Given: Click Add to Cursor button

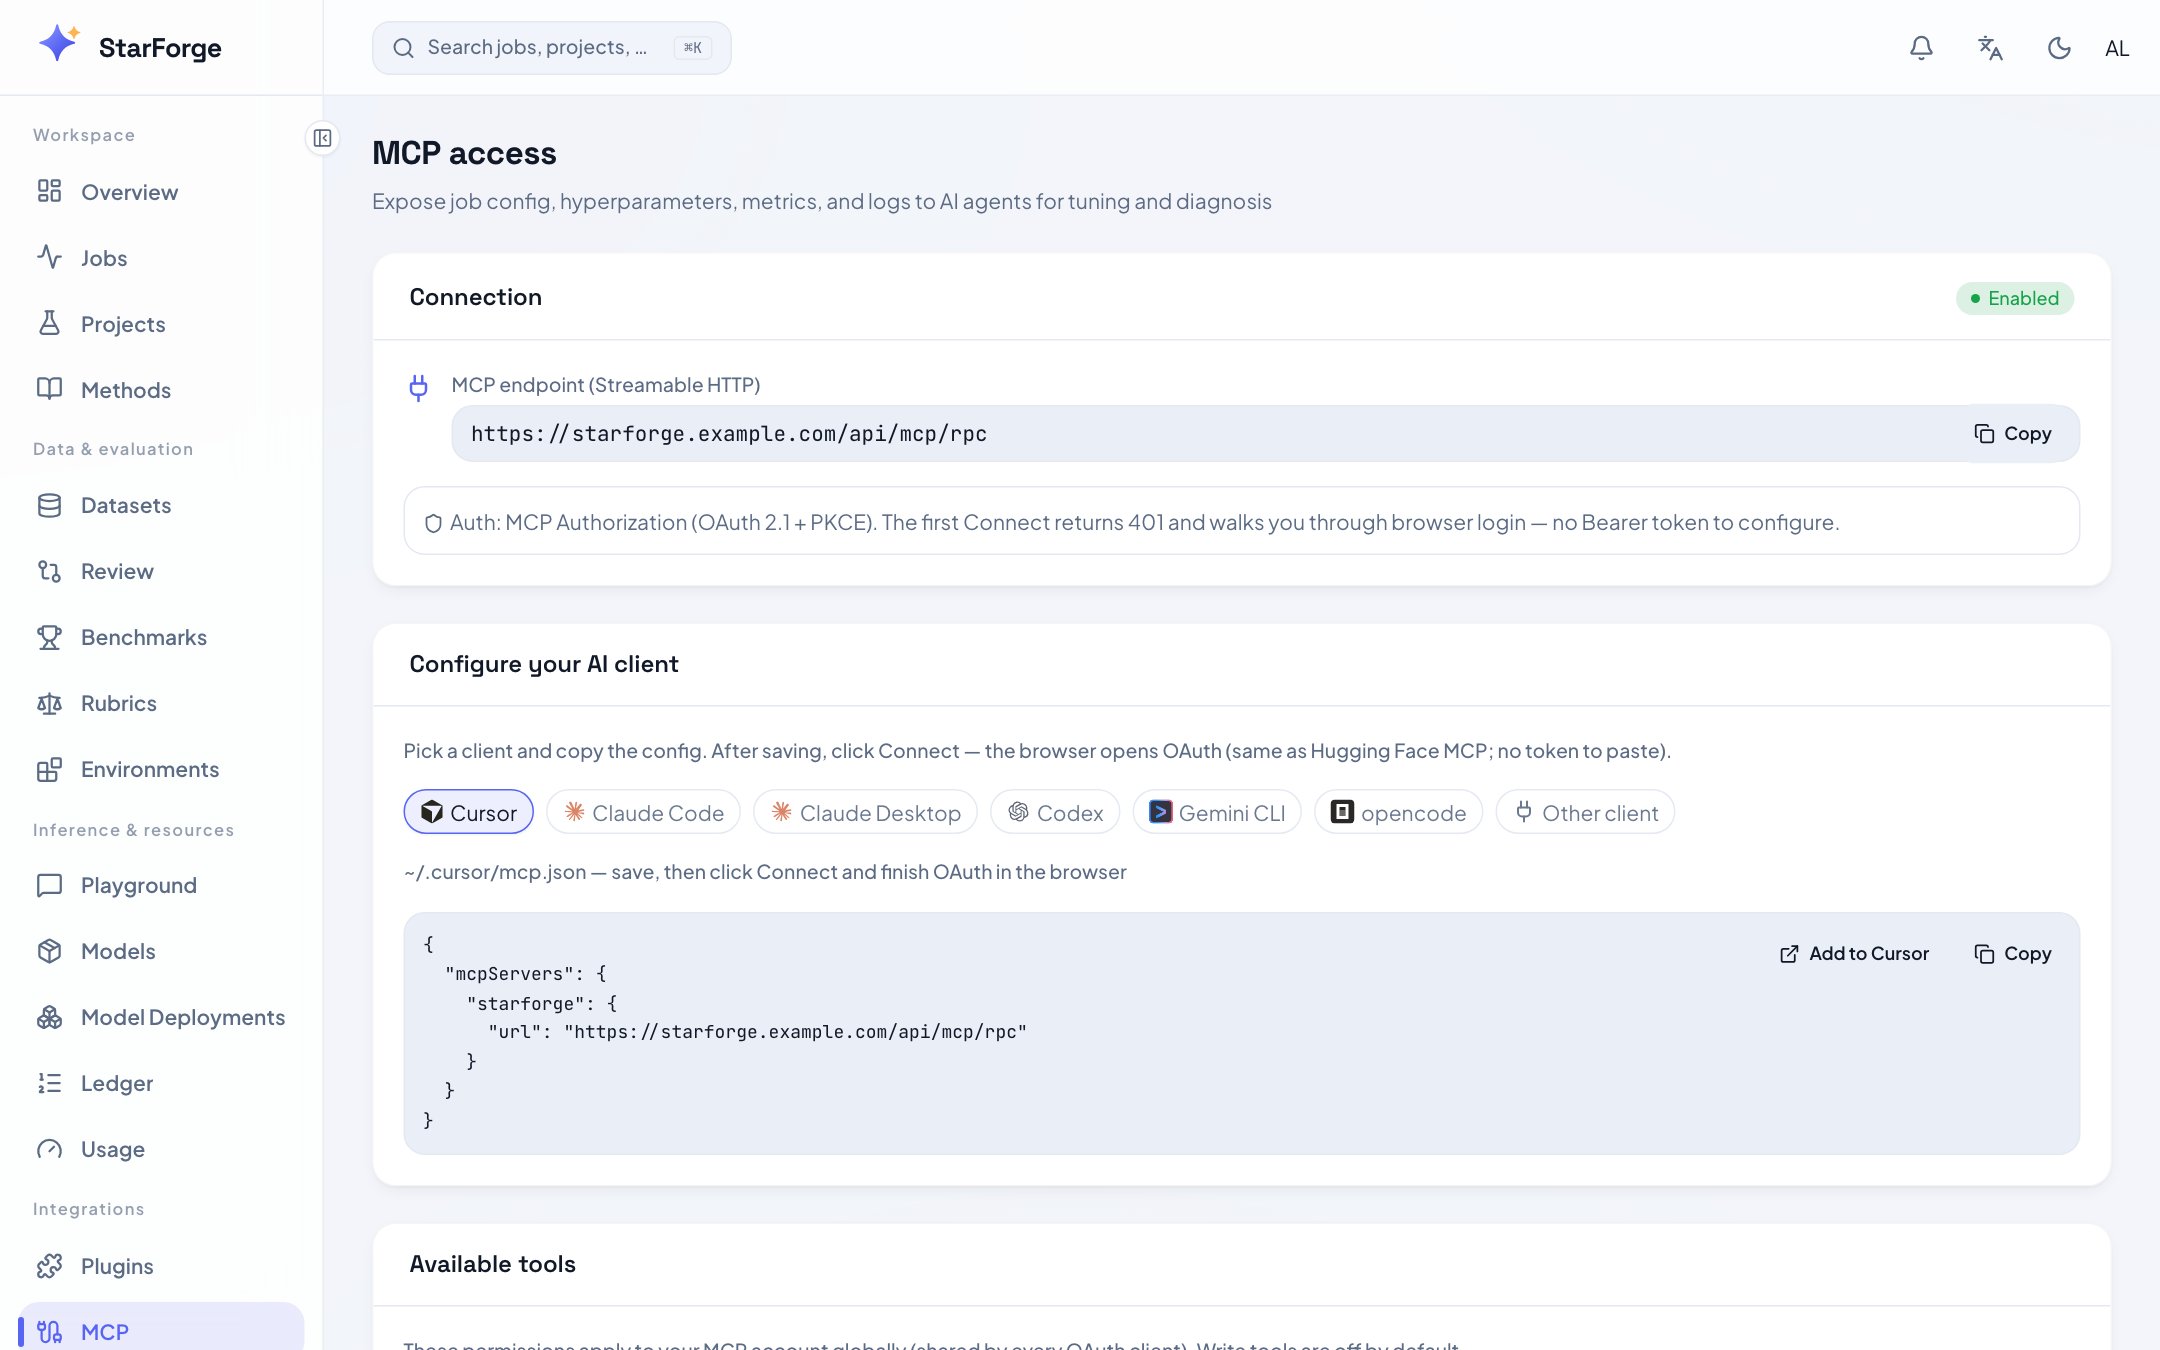Looking at the screenshot, I should click(1854, 953).
